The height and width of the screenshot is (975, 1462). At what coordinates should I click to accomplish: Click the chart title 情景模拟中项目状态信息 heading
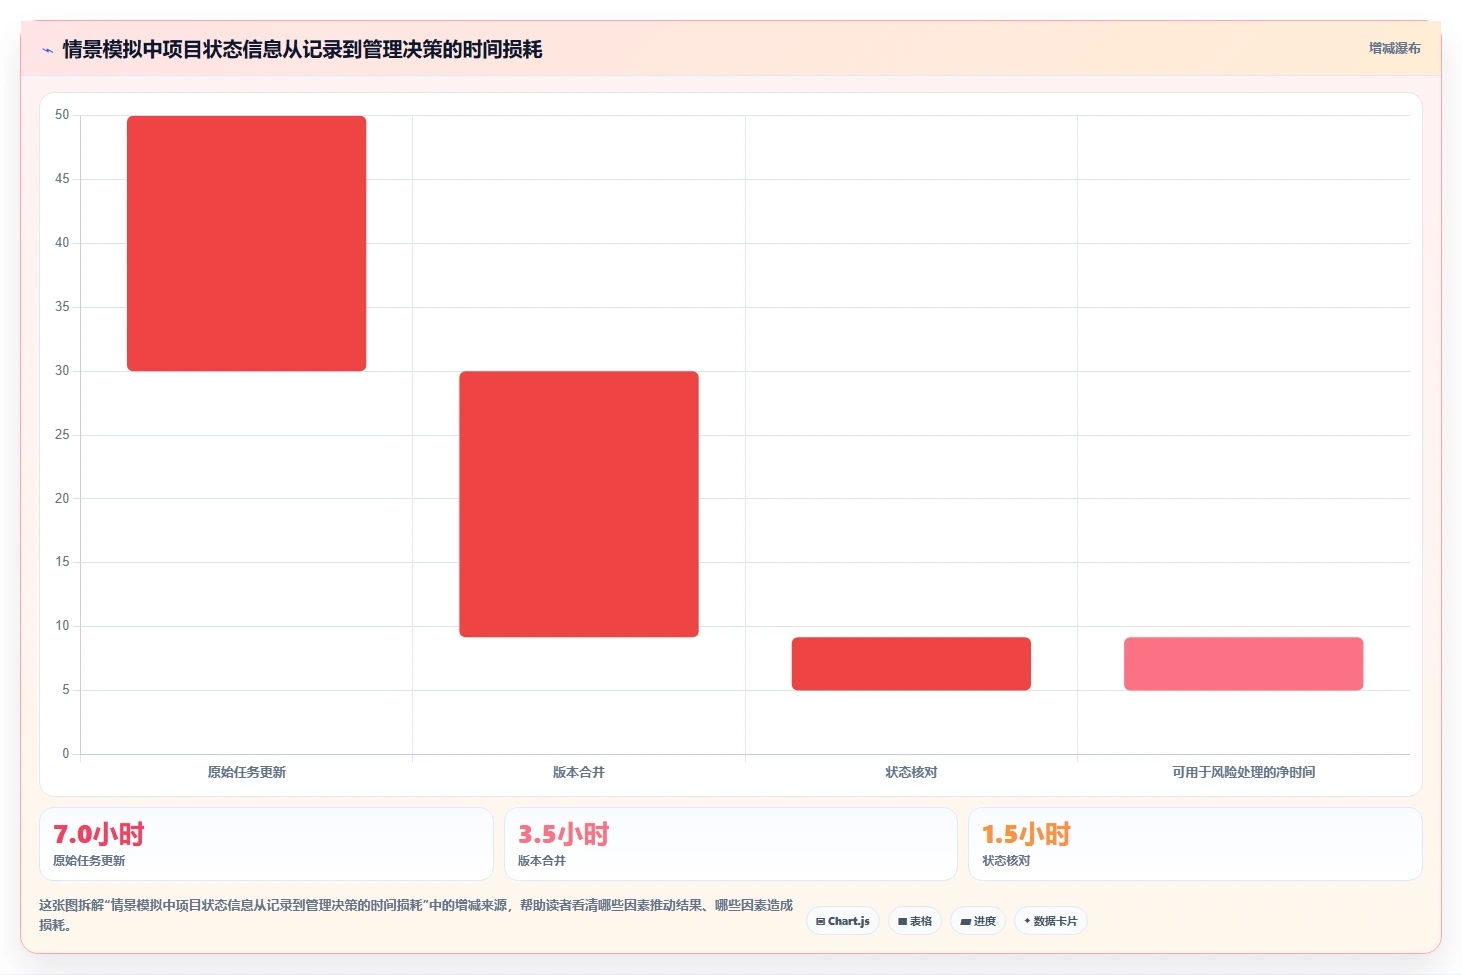click(302, 49)
